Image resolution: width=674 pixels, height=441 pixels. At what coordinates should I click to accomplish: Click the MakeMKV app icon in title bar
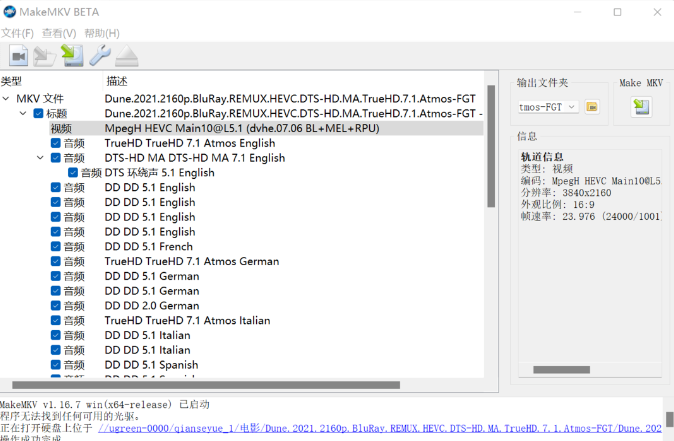[9, 12]
